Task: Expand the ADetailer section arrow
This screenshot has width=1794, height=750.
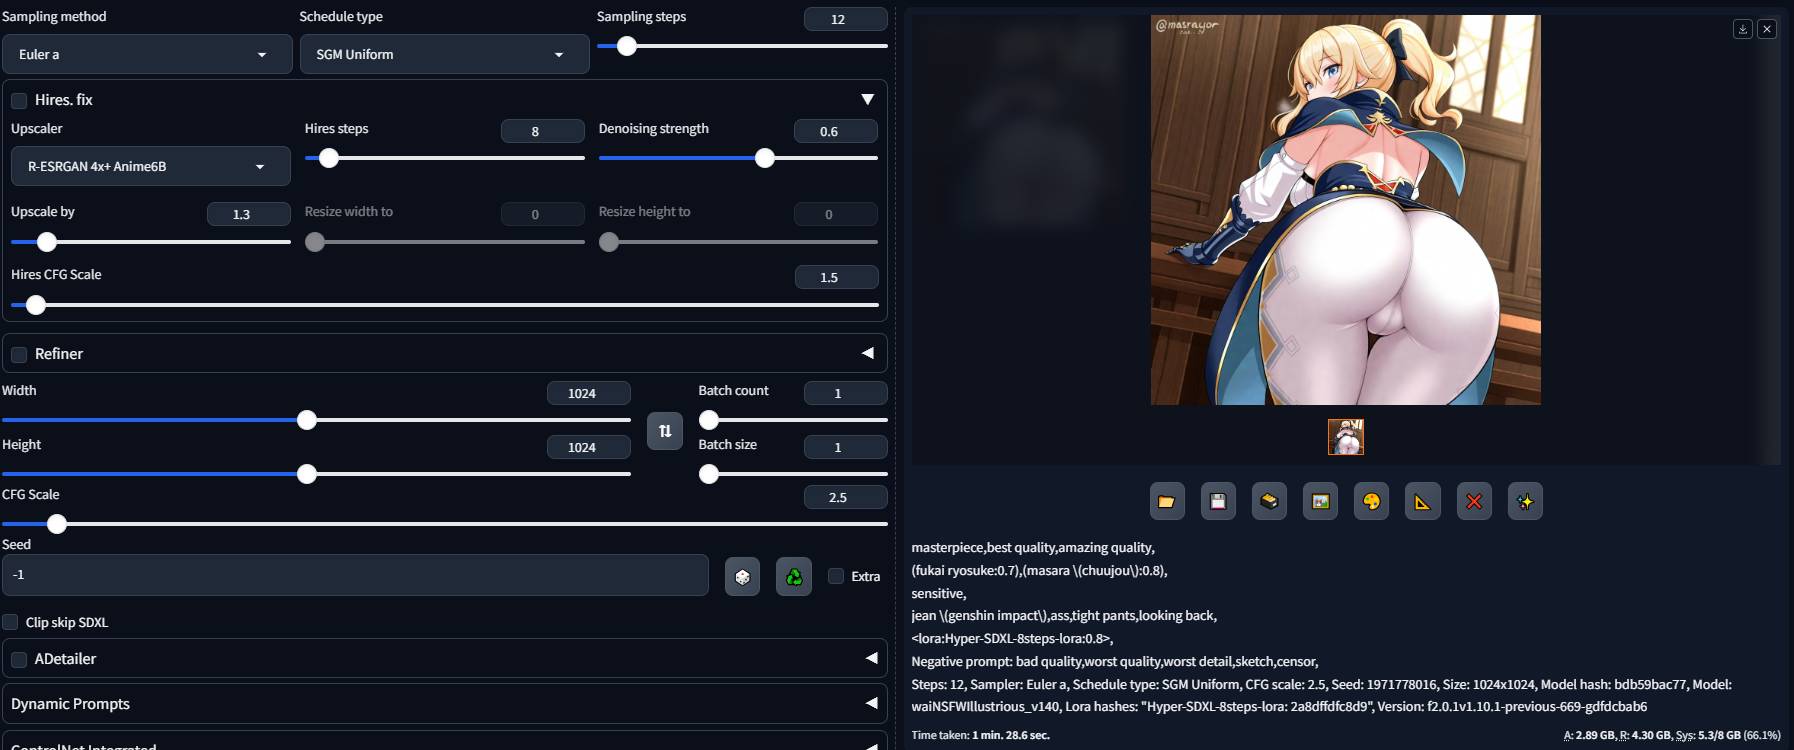Action: [871, 658]
